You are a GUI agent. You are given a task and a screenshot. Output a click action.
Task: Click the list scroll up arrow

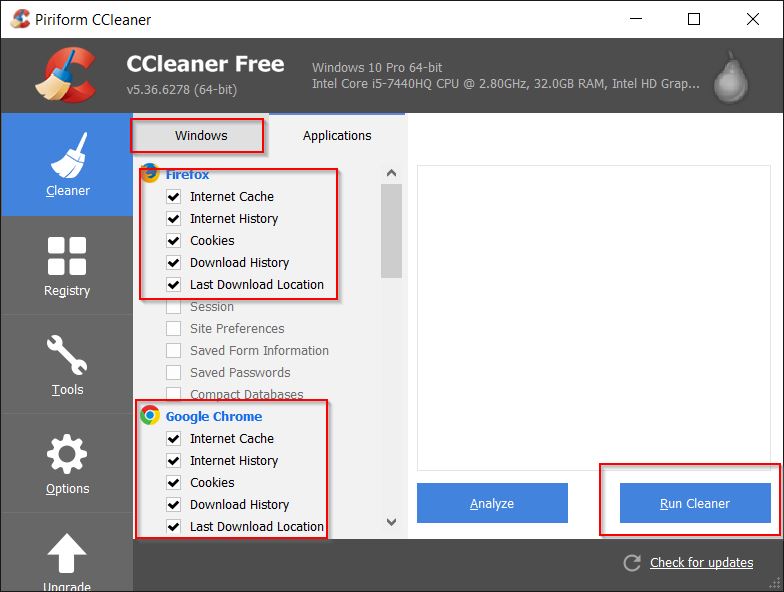click(x=392, y=173)
